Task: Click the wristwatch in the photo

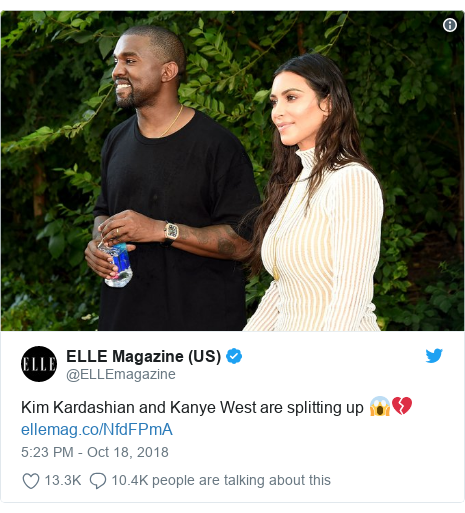Action: [x=170, y=232]
